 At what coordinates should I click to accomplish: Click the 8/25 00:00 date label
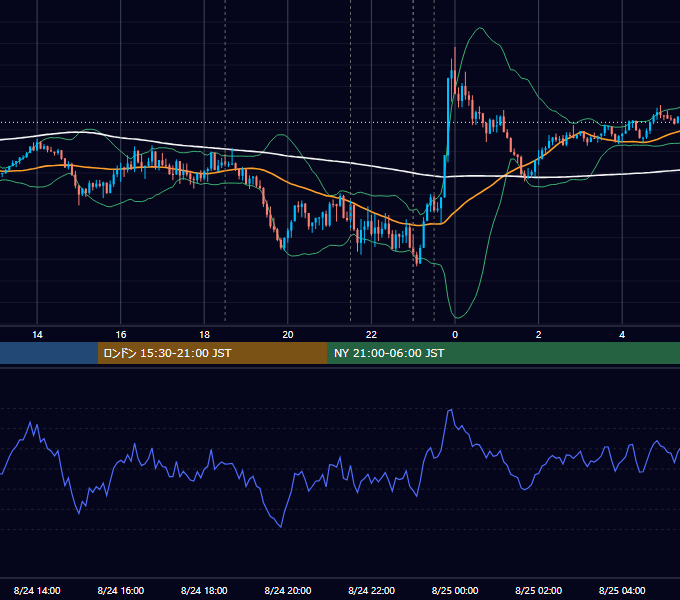(455, 590)
